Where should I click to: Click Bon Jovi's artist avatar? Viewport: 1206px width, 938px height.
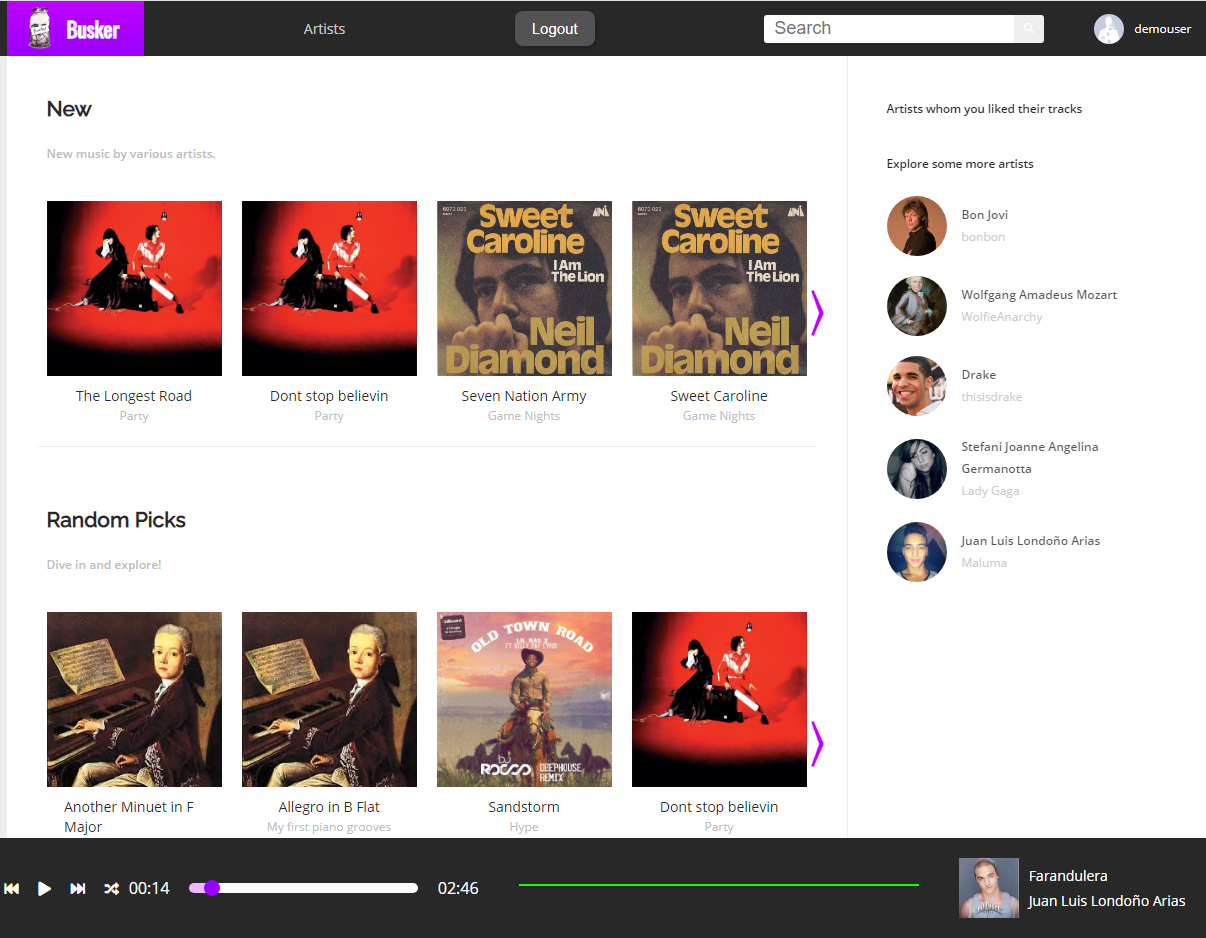click(917, 226)
